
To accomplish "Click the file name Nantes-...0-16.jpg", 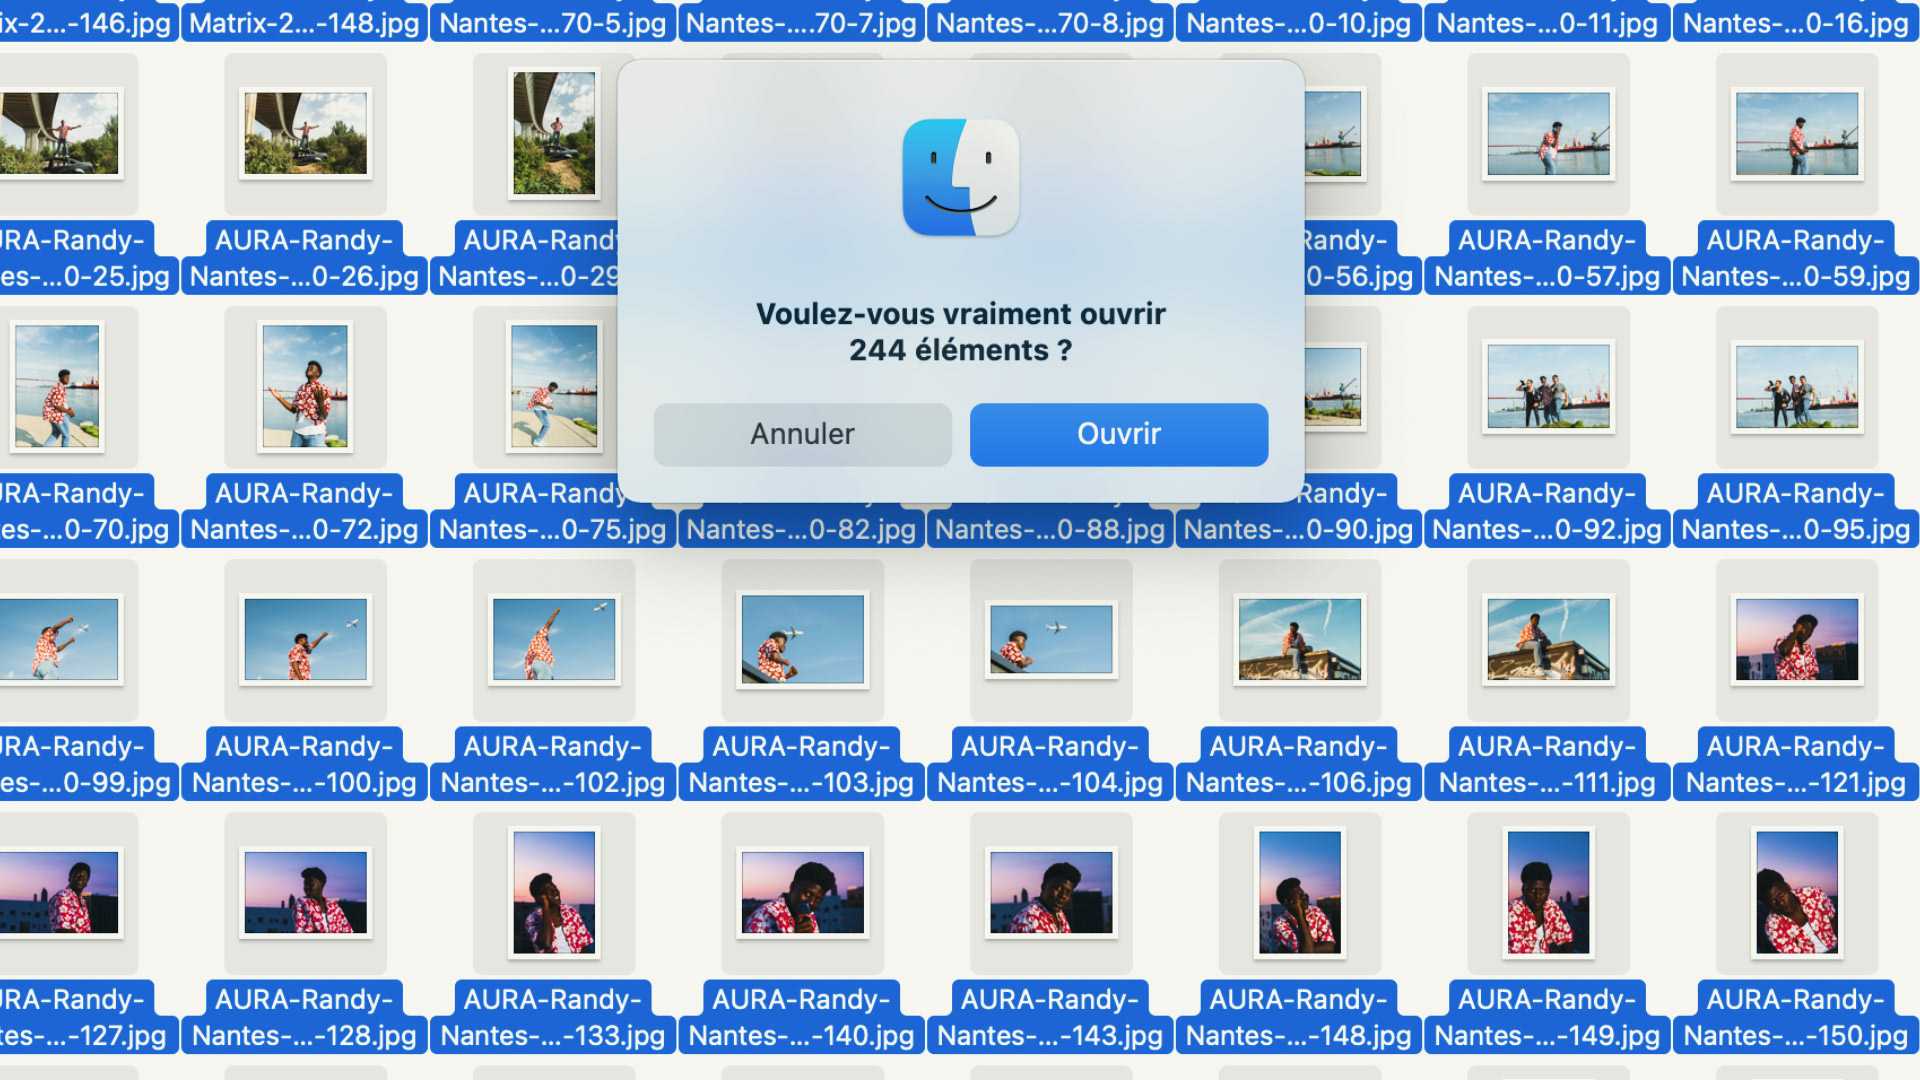I will coord(1796,22).
